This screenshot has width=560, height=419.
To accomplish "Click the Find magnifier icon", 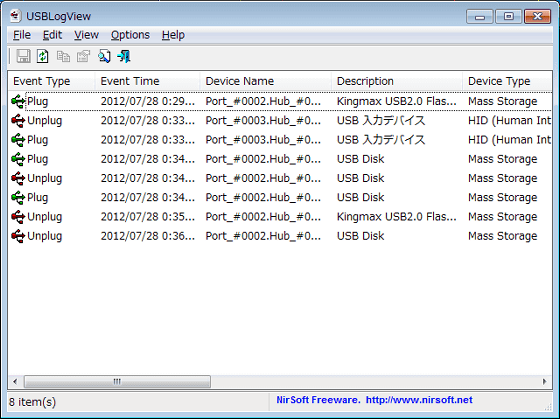I will (104, 56).
